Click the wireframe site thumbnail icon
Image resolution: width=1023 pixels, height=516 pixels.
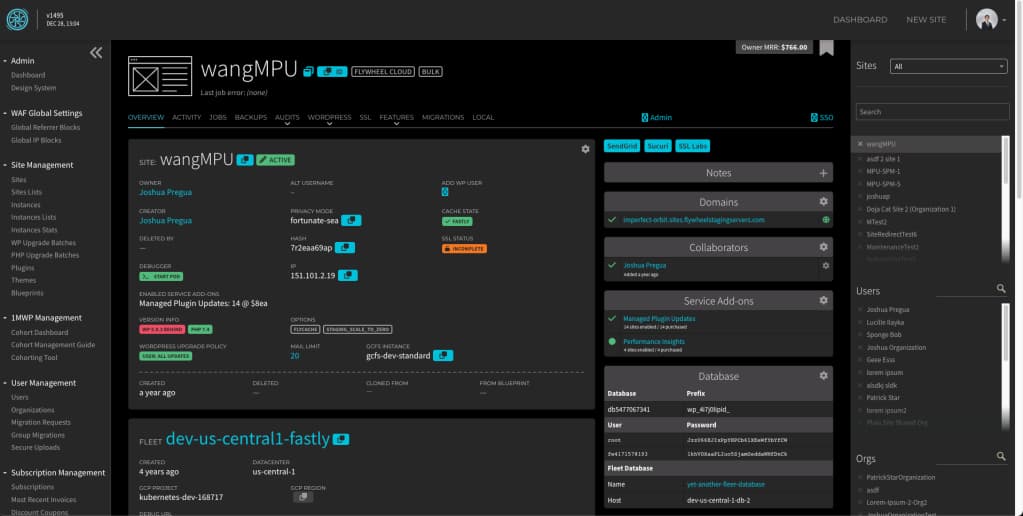coord(160,76)
